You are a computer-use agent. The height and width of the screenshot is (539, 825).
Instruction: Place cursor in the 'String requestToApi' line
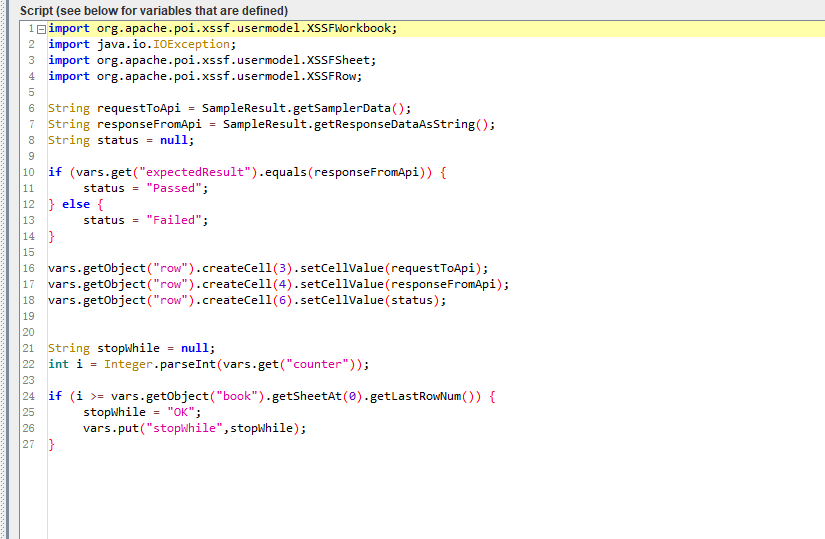tap(229, 108)
